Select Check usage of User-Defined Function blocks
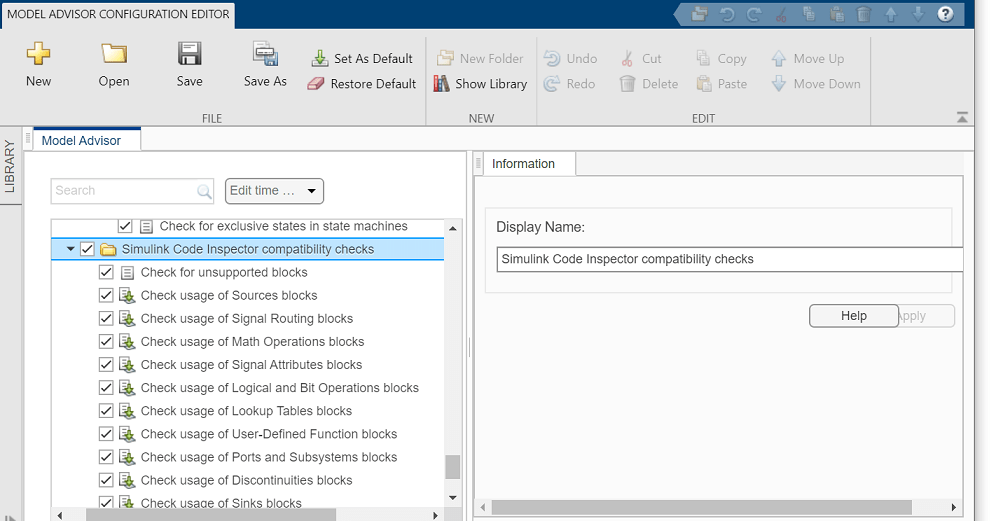 point(269,434)
